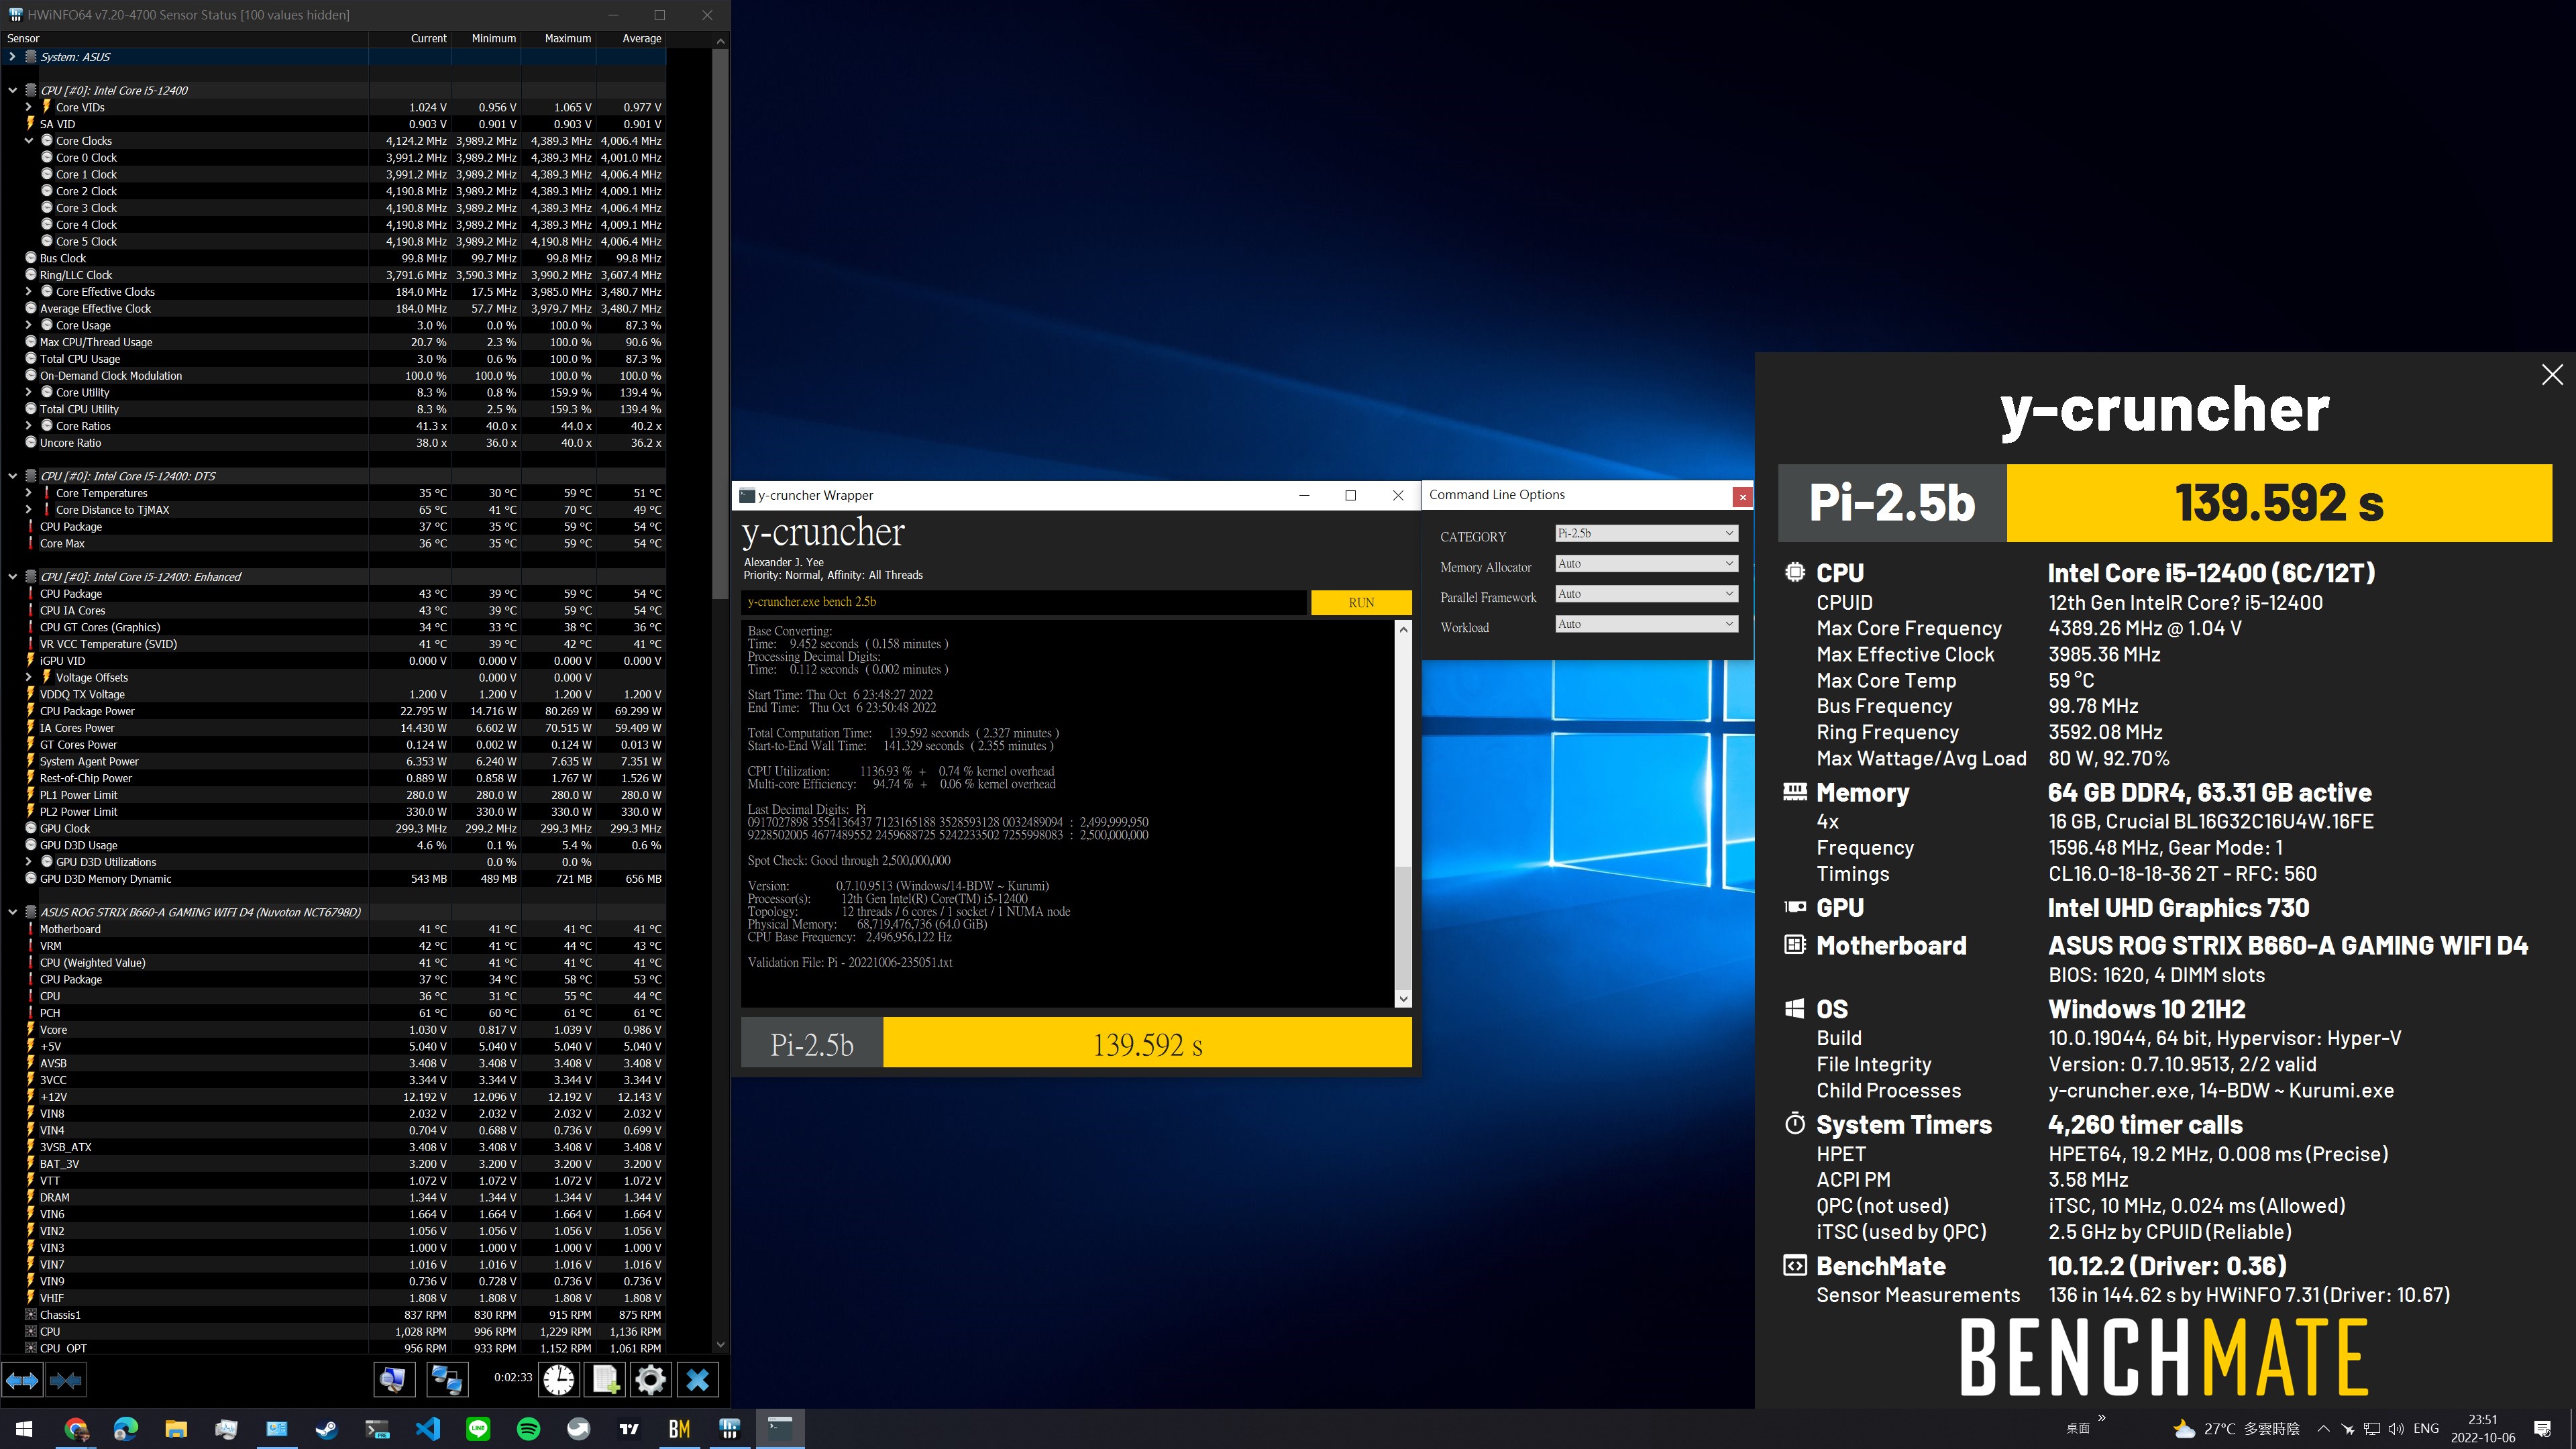The height and width of the screenshot is (1449, 2576).
Task: Click HWiNFO Minimum column header
Action: click(x=486, y=39)
